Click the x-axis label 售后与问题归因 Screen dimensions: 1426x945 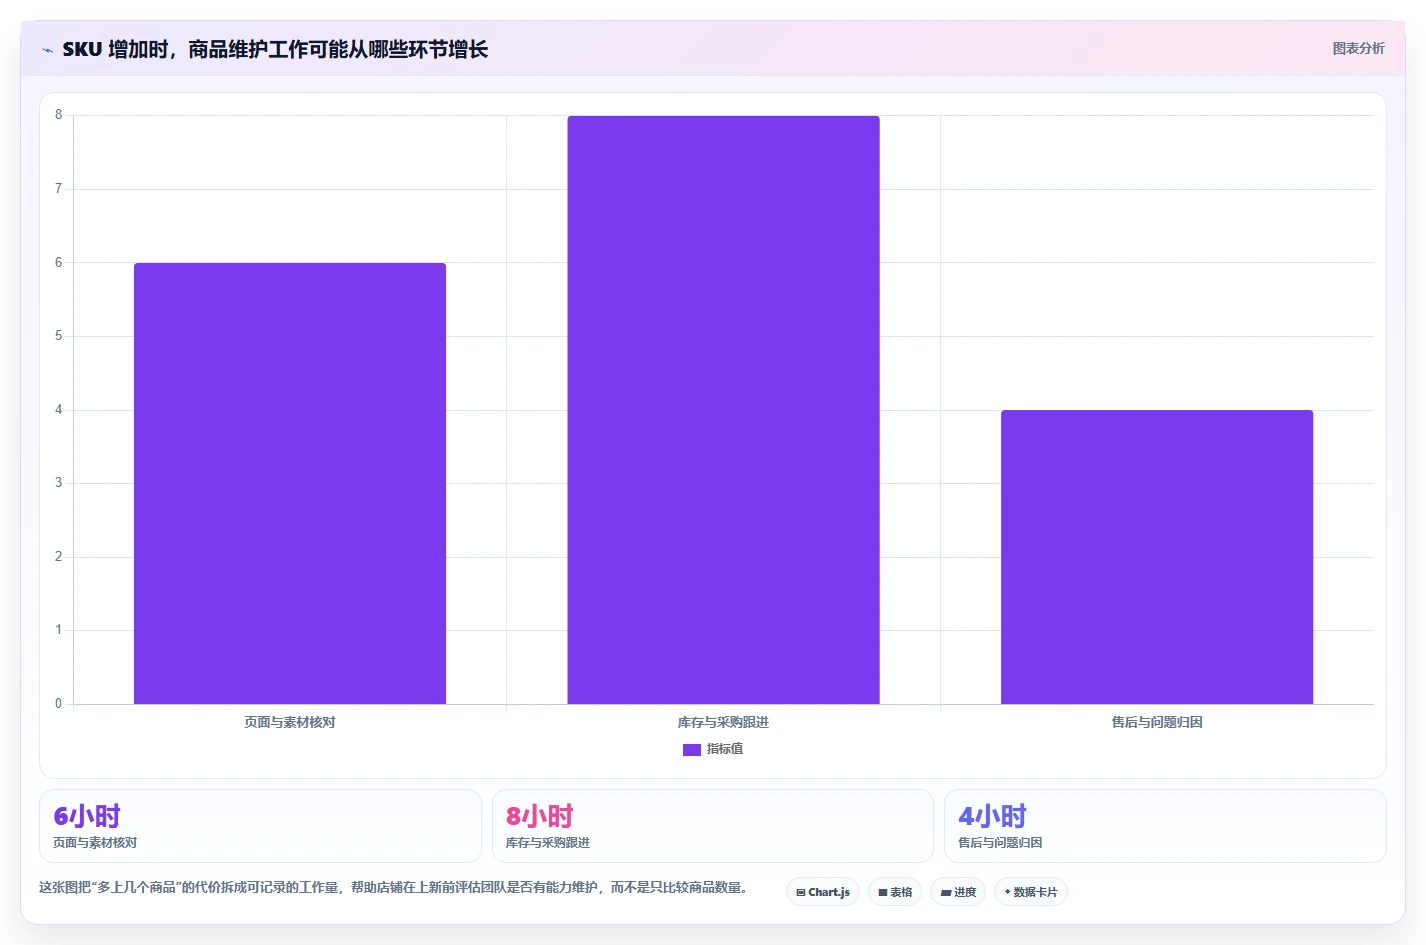(x=1157, y=722)
